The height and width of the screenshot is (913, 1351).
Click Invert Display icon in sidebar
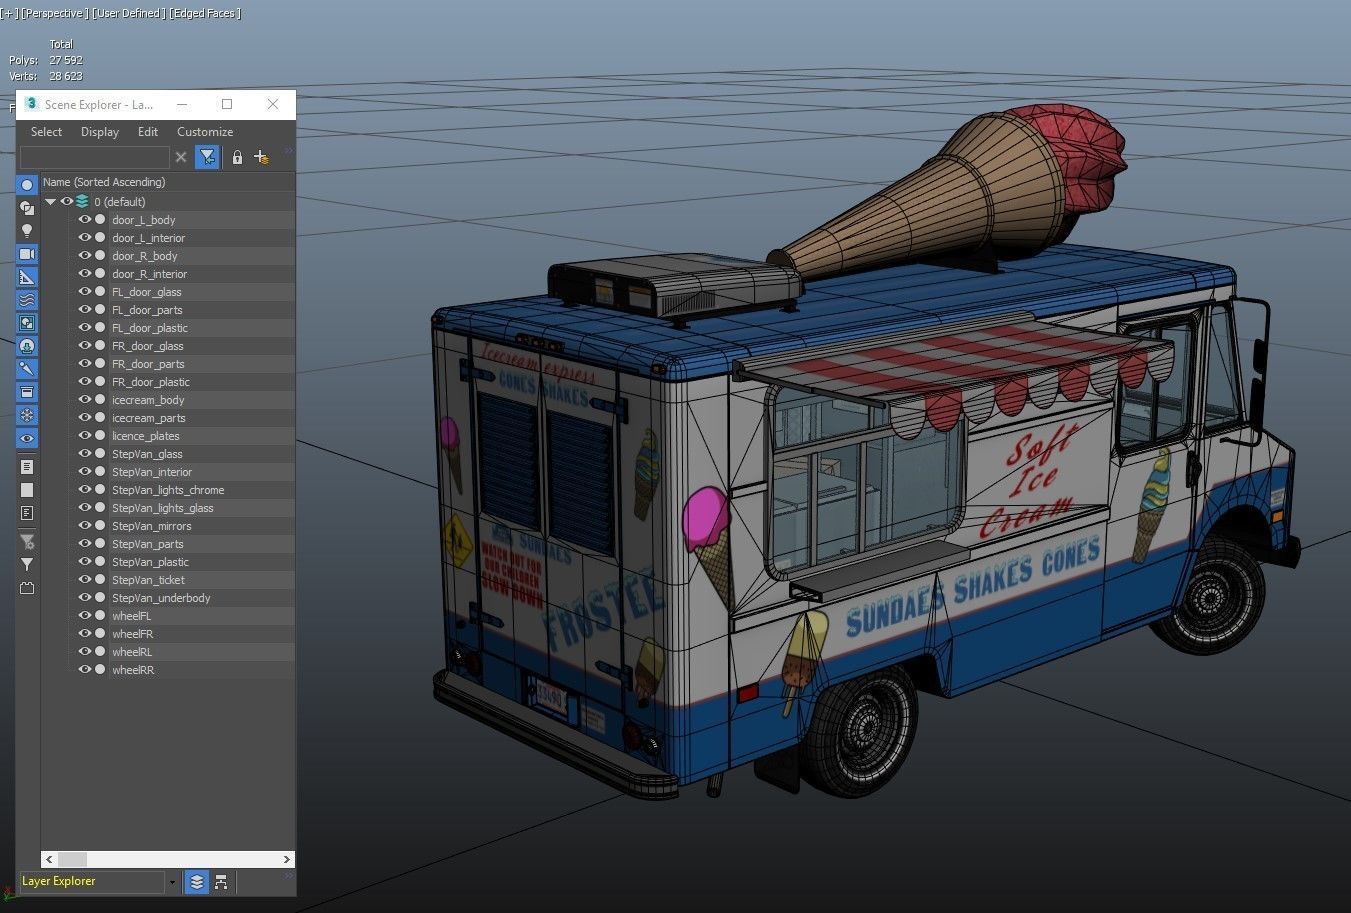(x=27, y=513)
